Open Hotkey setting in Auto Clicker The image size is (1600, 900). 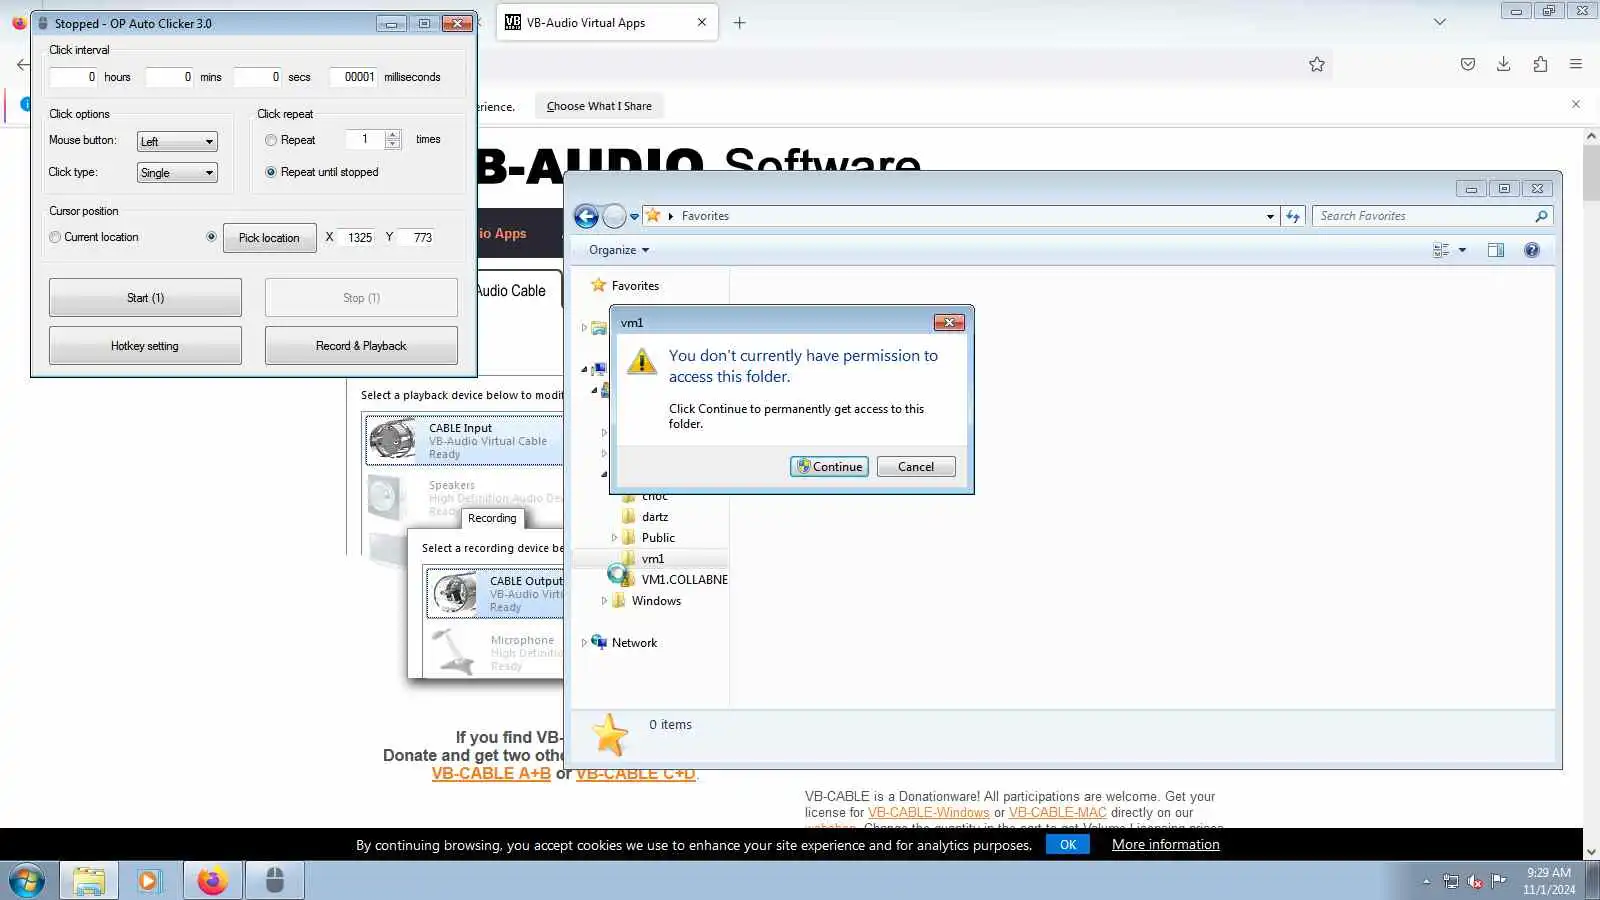coord(145,346)
